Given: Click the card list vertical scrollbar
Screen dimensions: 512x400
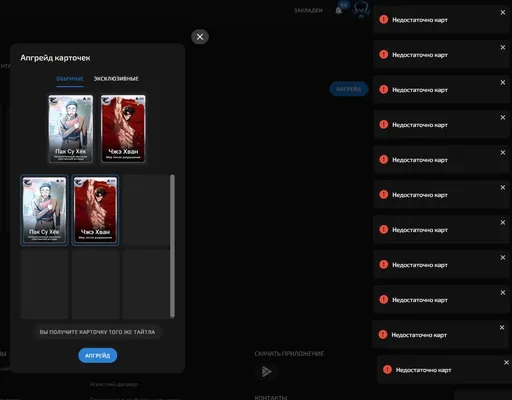Looking at the screenshot, I should click(x=172, y=246).
